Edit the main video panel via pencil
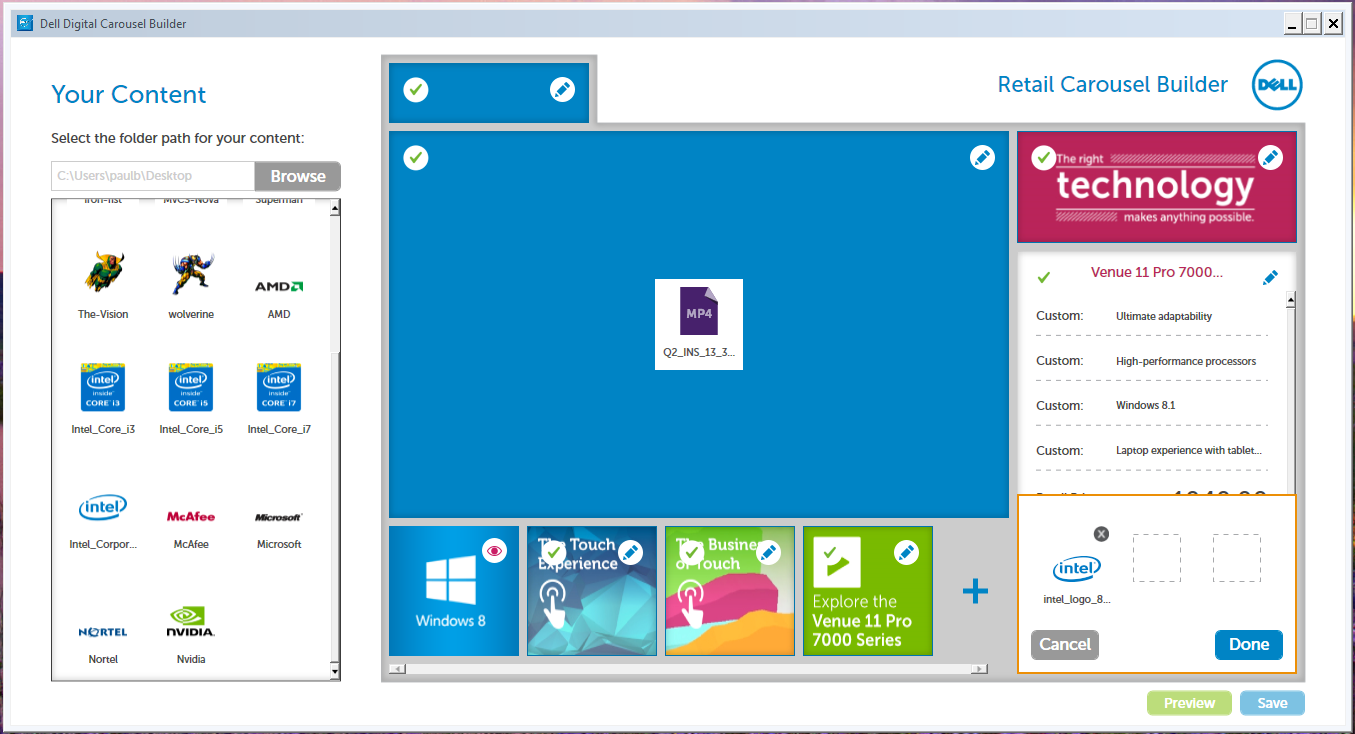Image resolution: width=1355 pixels, height=734 pixels. [982, 158]
